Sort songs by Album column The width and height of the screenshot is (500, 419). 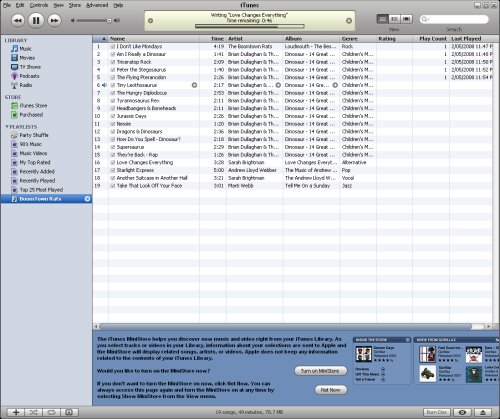tap(311, 39)
